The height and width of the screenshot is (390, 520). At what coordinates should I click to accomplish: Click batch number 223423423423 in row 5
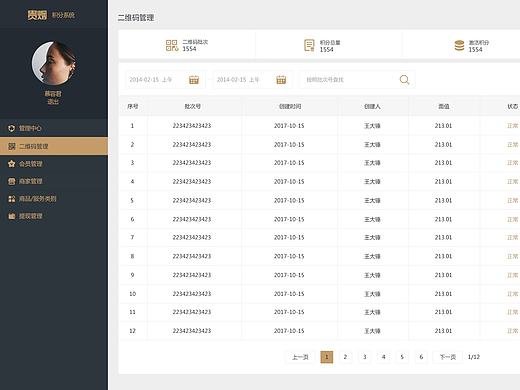tap(192, 200)
